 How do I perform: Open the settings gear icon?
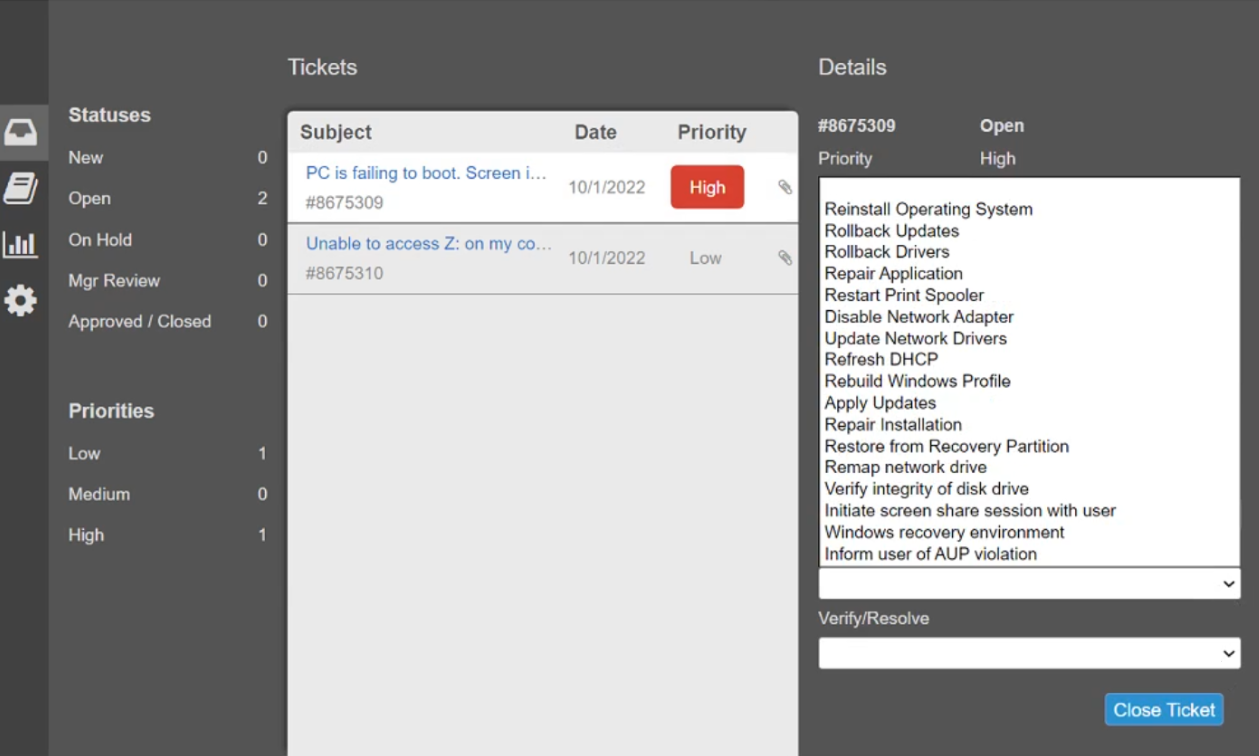coord(21,300)
